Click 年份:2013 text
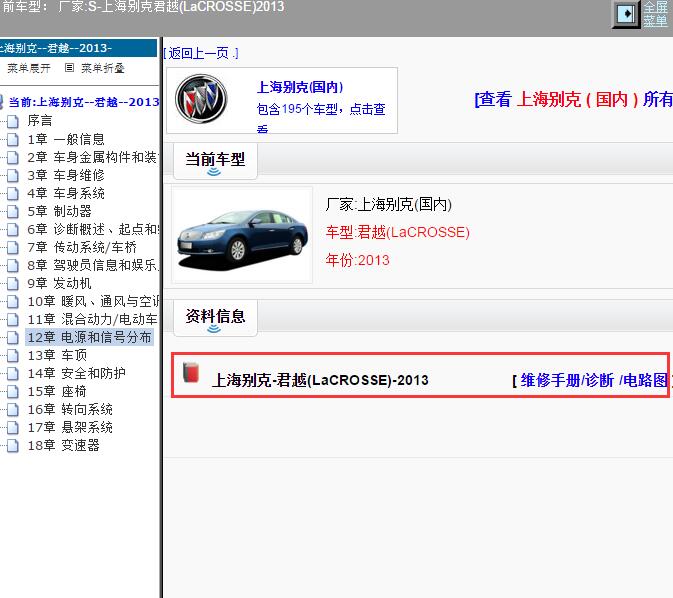Image resolution: width=673 pixels, height=598 pixels. [x=358, y=260]
